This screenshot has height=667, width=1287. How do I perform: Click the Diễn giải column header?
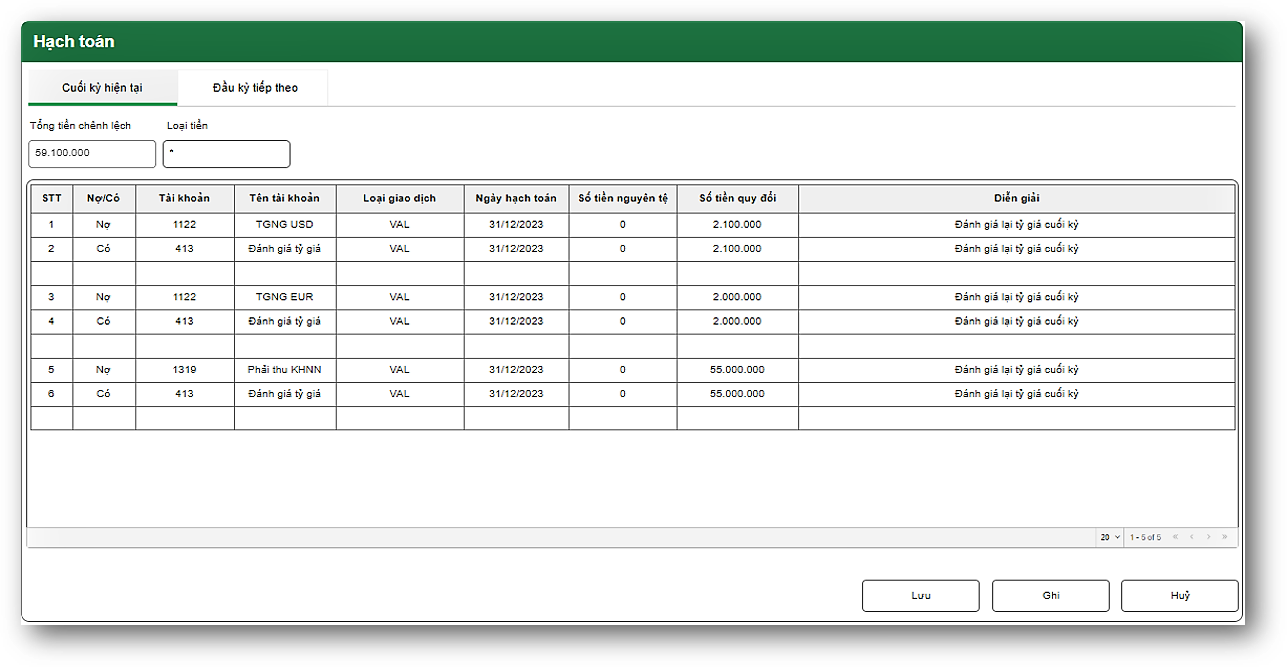pyautogui.click(x=1016, y=198)
